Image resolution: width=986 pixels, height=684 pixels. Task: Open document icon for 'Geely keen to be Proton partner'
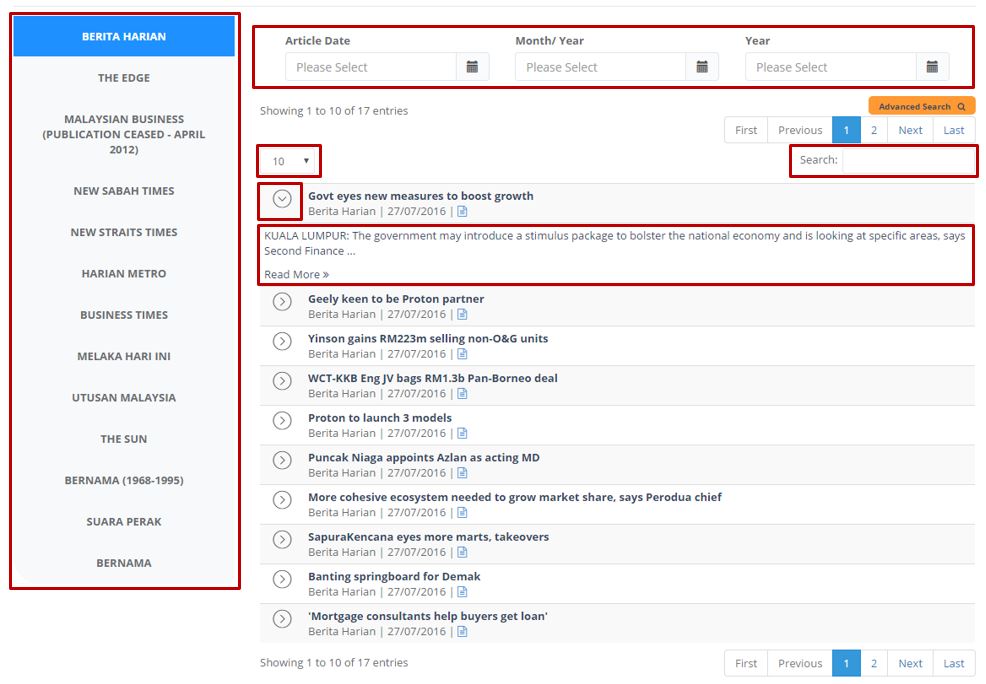point(462,315)
